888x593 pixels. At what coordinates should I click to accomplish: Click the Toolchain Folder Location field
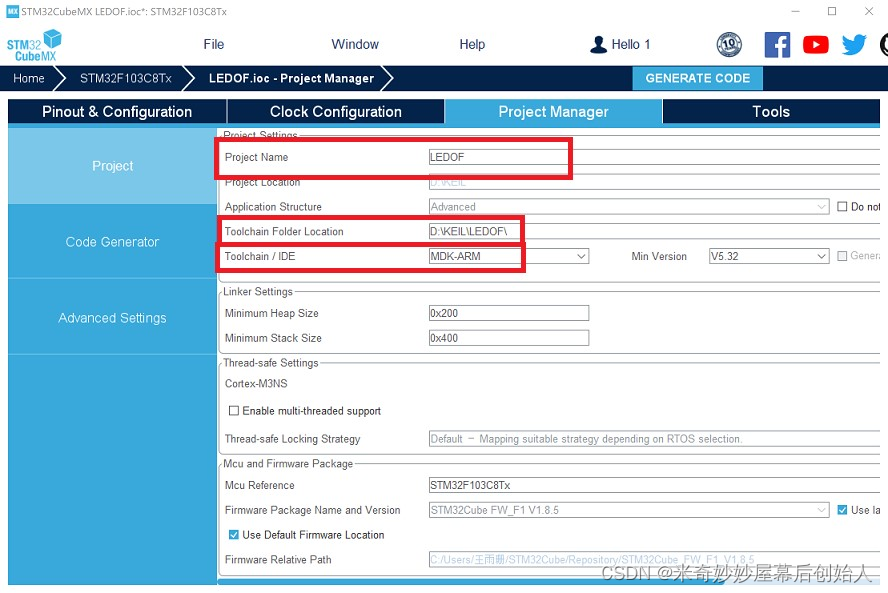pyautogui.click(x=654, y=231)
